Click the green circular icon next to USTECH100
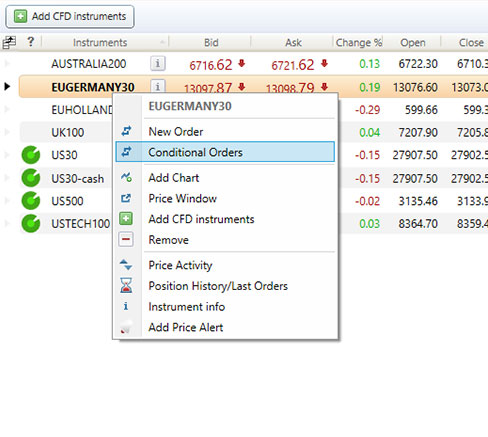Viewport: 488px width, 437px height. 31,223
